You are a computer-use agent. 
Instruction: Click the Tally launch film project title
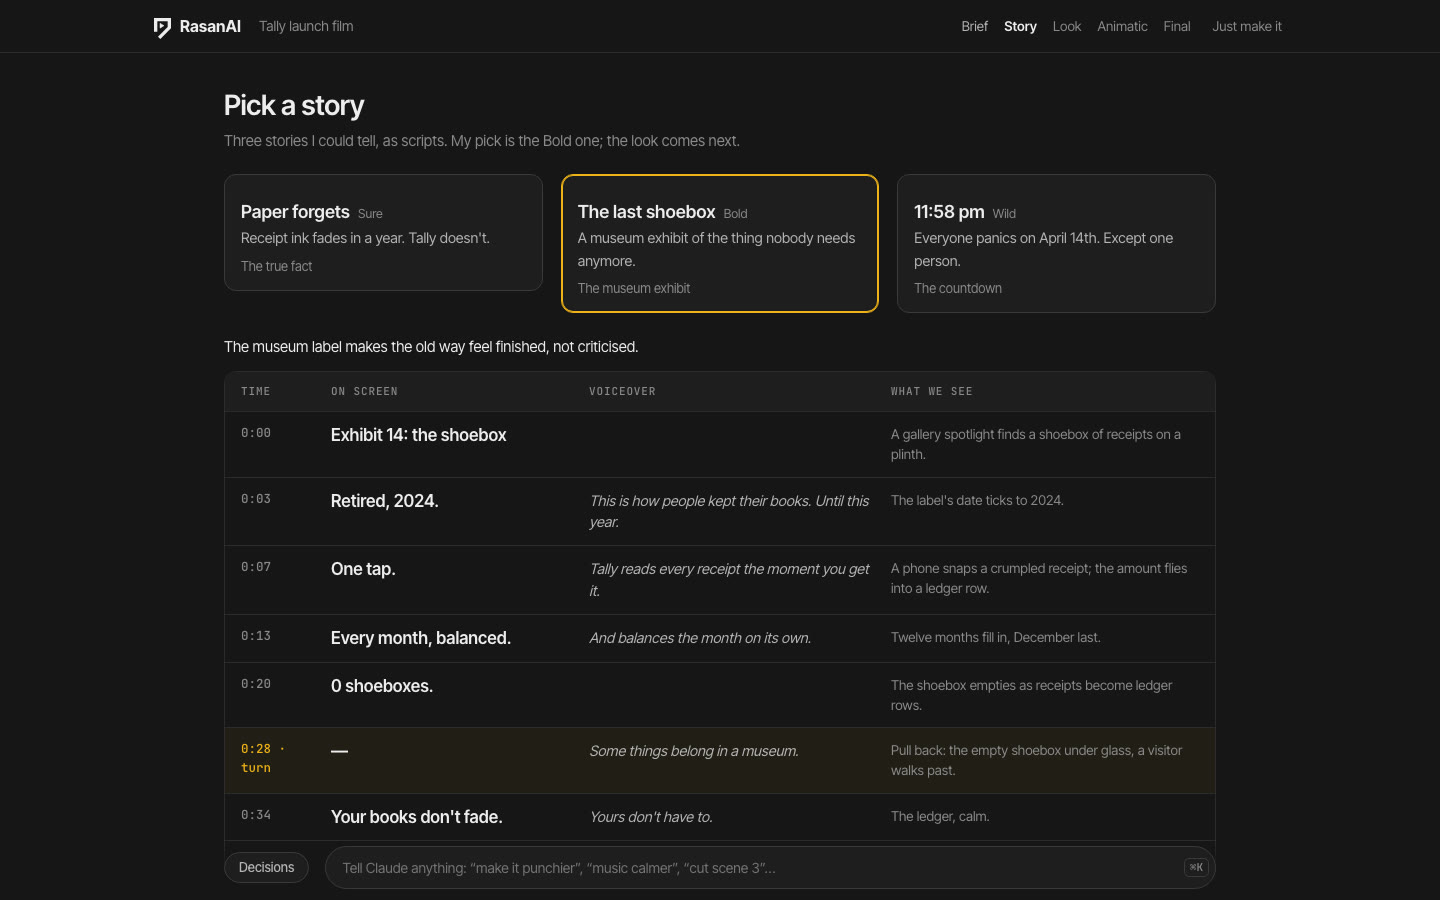click(306, 27)
